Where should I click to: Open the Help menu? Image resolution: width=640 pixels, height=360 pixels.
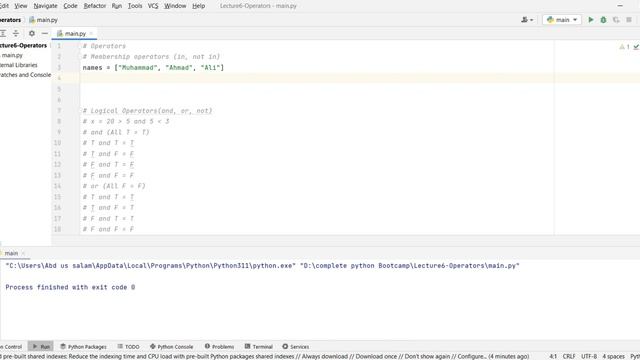coord(198,6)
